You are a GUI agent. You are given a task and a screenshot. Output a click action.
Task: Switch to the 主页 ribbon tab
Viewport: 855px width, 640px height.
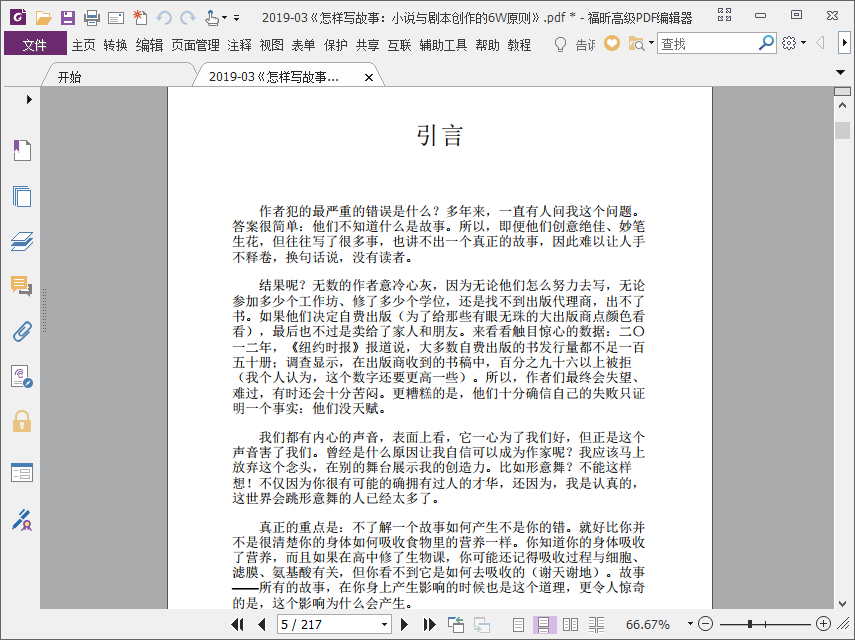coord(83,45)
